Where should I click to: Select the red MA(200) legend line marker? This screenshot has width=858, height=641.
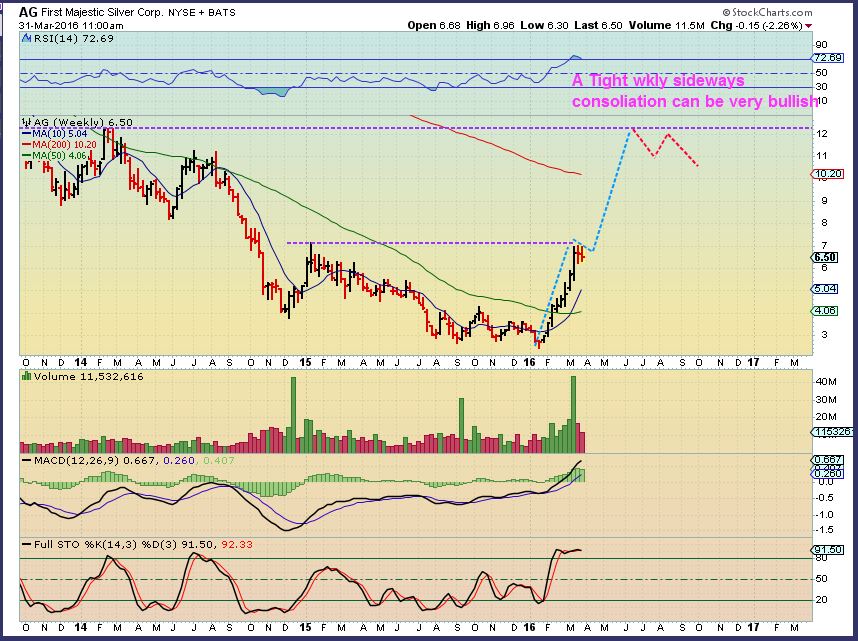[26, 145]
